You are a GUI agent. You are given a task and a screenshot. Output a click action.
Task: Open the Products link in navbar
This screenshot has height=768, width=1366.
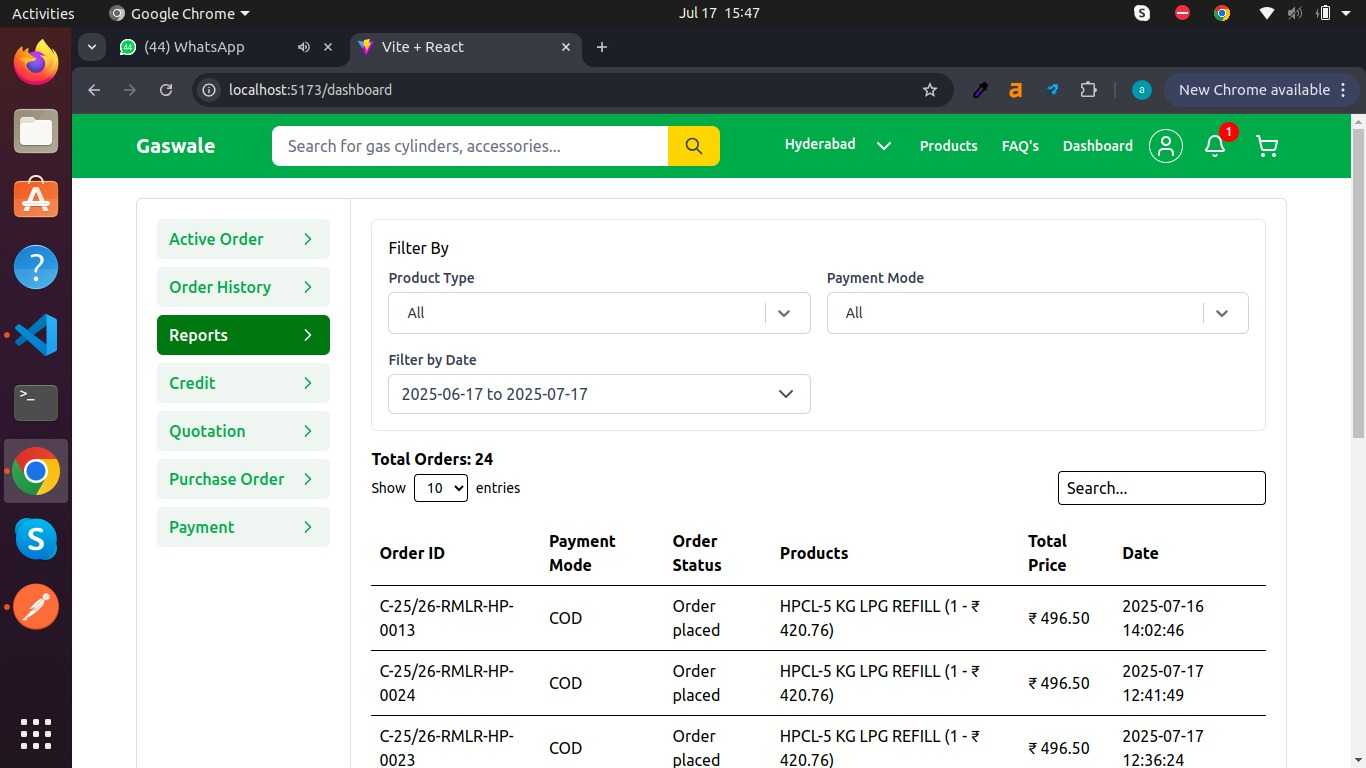948,146
